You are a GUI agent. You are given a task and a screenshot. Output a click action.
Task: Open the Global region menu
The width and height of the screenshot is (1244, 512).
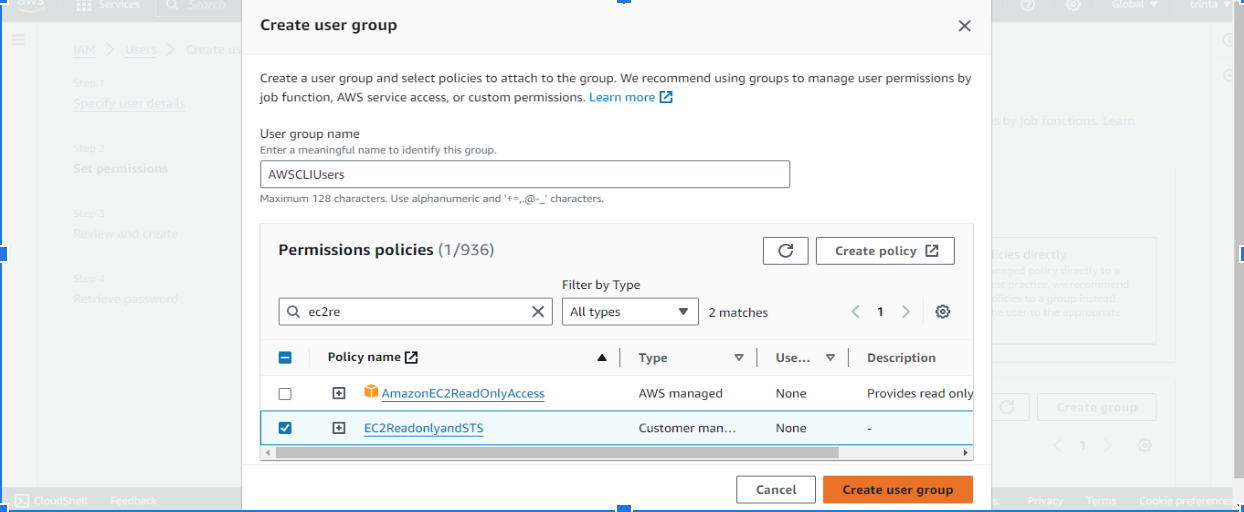(1134, 6)
